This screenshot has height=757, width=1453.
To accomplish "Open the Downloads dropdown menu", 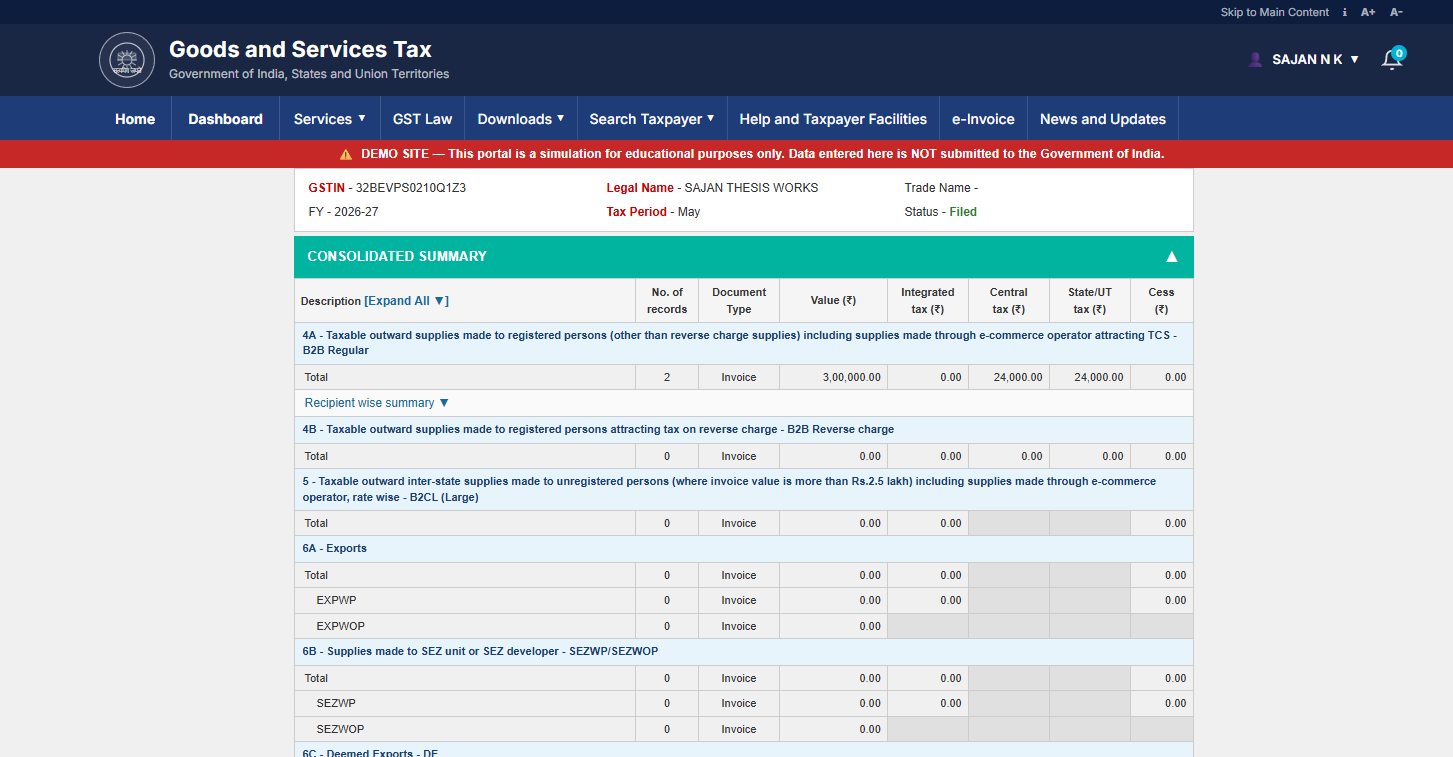I will (x=521, y=119).
